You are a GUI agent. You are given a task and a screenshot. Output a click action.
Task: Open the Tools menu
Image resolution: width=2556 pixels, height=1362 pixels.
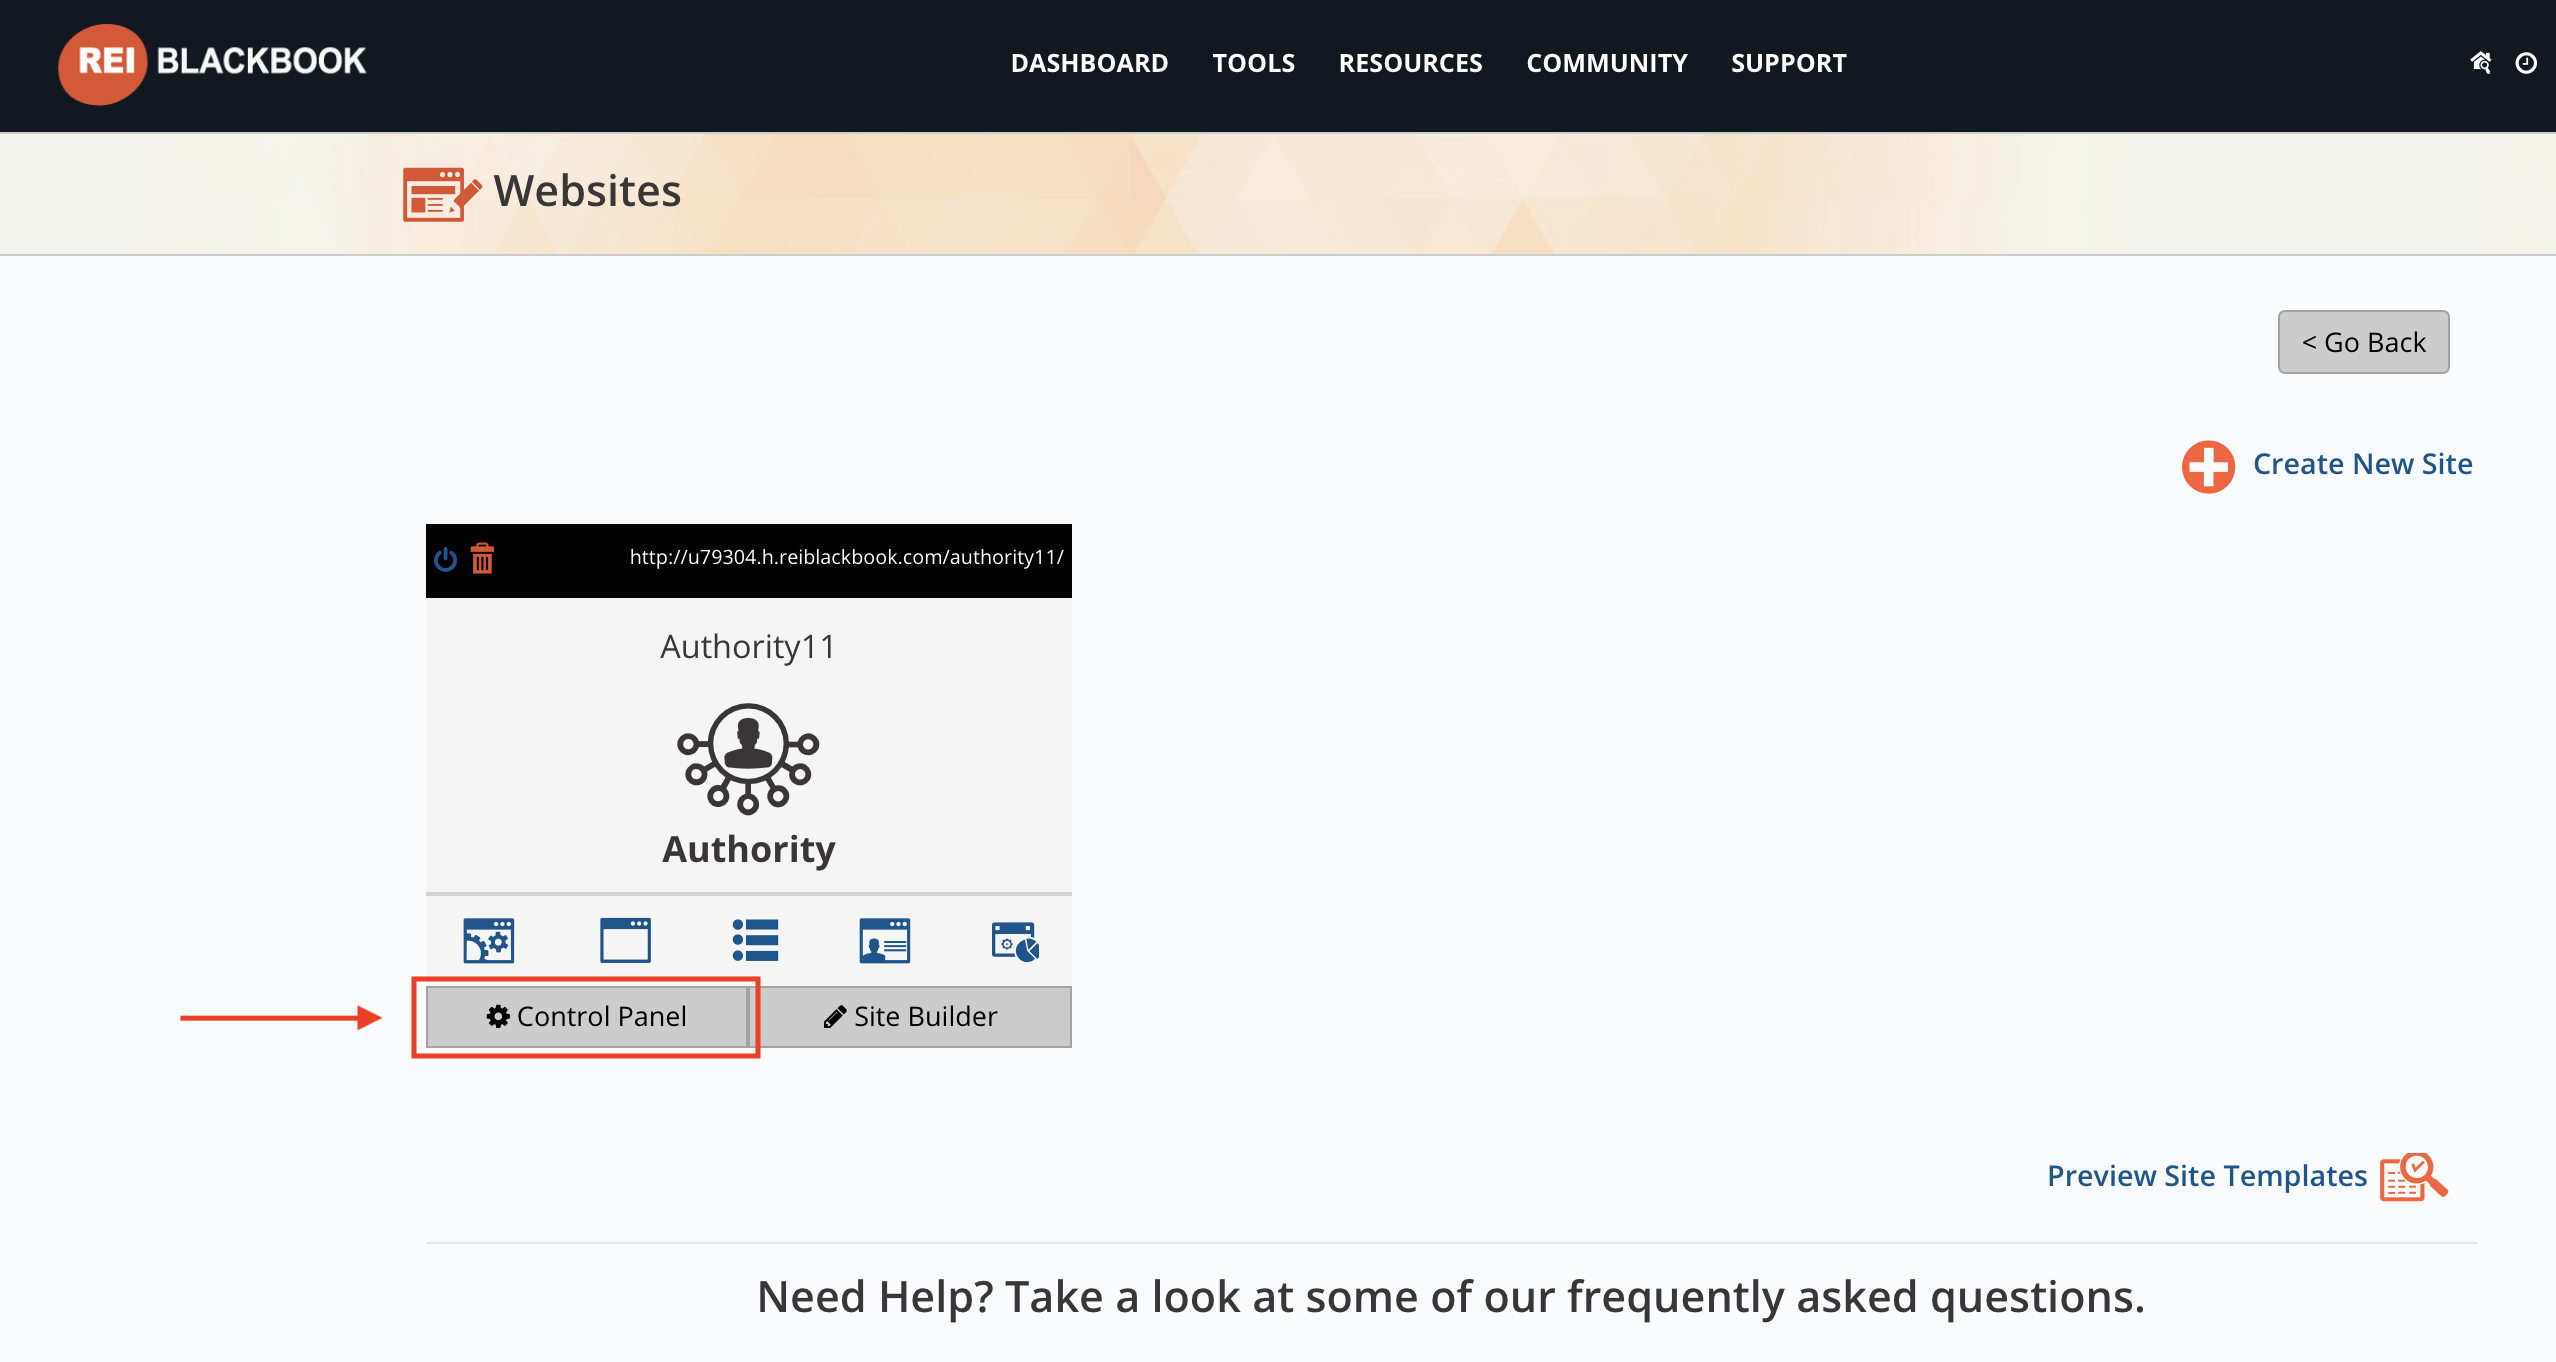[x=1254, y=63]
